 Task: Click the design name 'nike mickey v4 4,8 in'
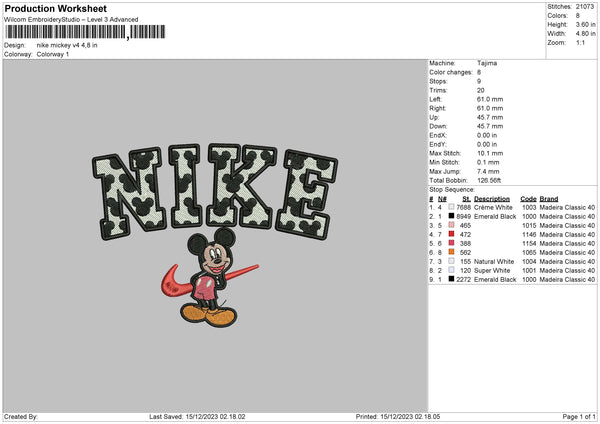coord(67,45)
